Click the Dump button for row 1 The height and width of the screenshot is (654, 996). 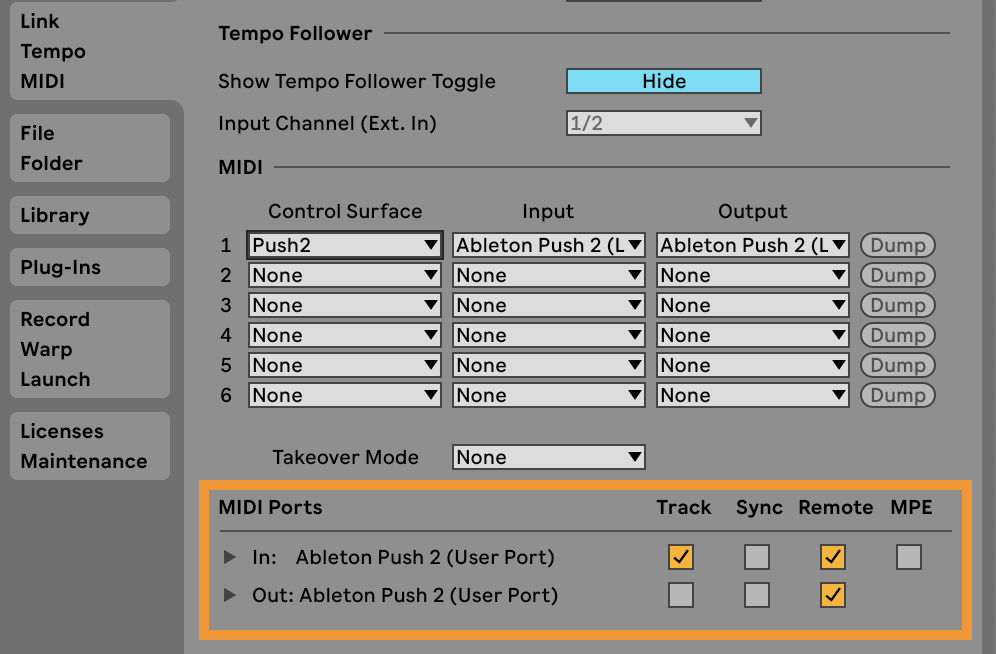pos(898,245)
